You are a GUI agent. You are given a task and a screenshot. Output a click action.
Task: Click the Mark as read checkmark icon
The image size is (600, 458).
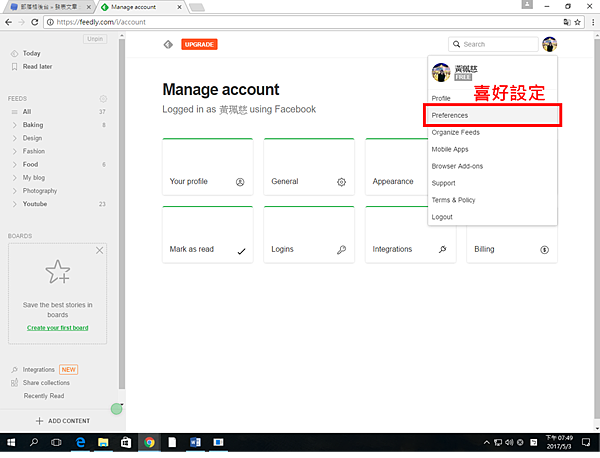pyautogui.click(x=241, y=251)
